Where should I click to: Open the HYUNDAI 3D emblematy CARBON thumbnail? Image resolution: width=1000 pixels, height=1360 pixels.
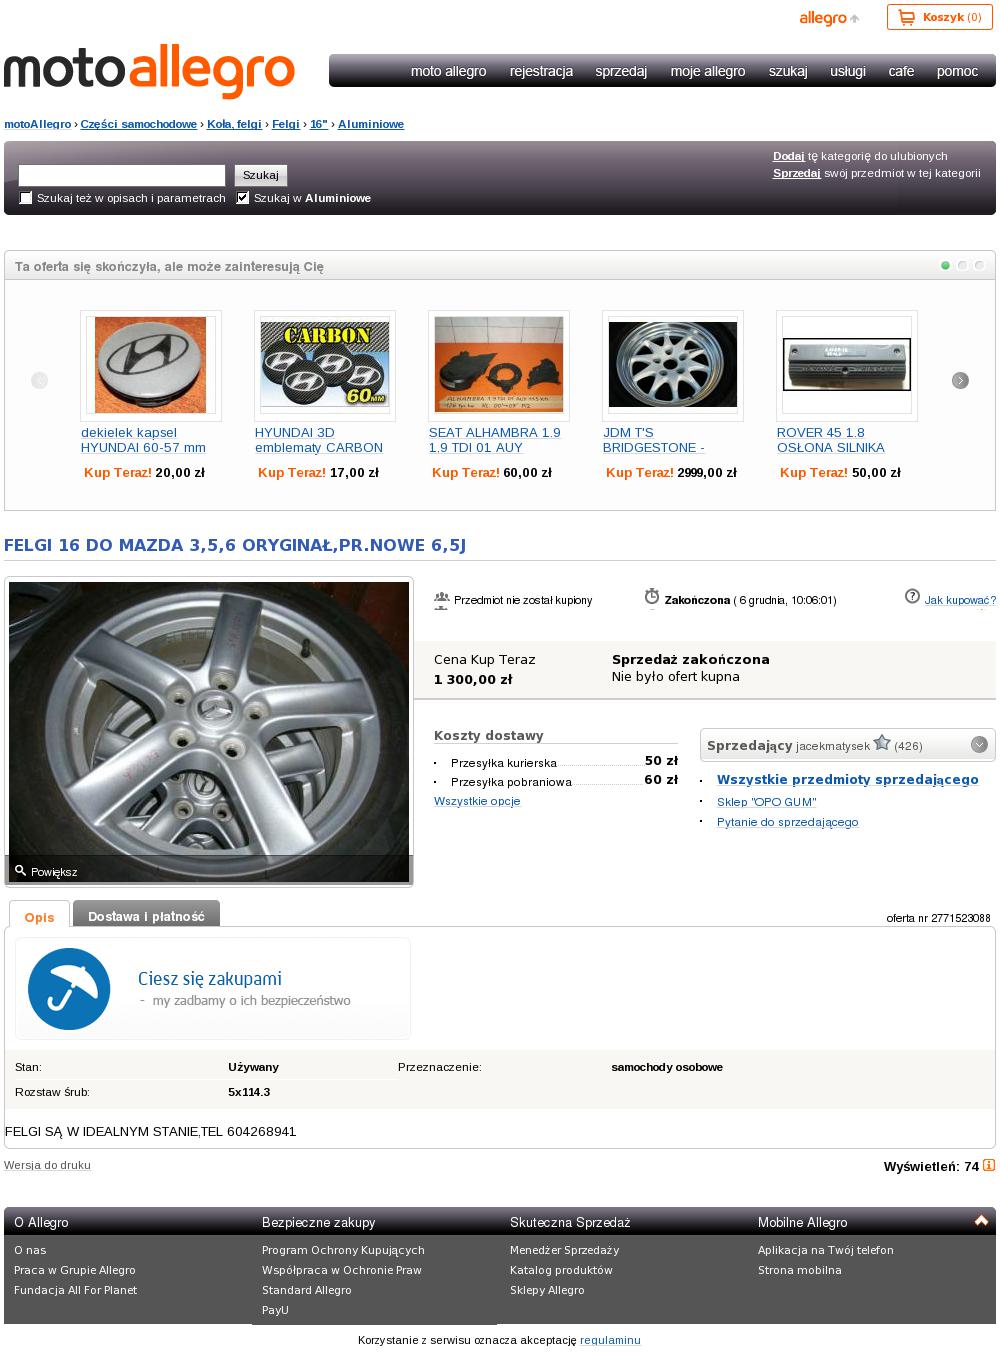pos(325,365)
